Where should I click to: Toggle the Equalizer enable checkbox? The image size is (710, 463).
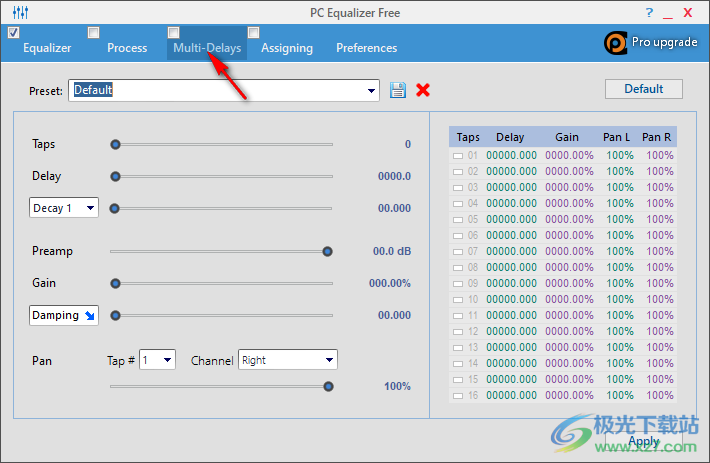point(14,32)
